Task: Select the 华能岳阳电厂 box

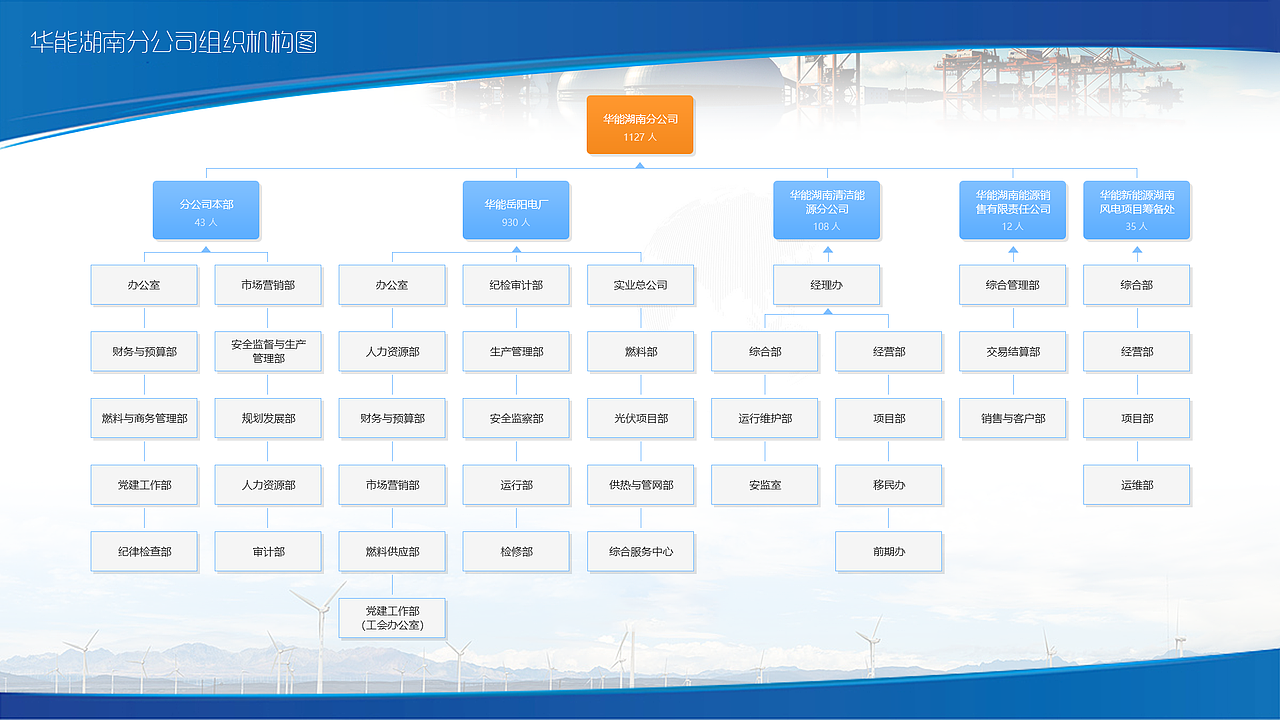Action: pos(516,210)
